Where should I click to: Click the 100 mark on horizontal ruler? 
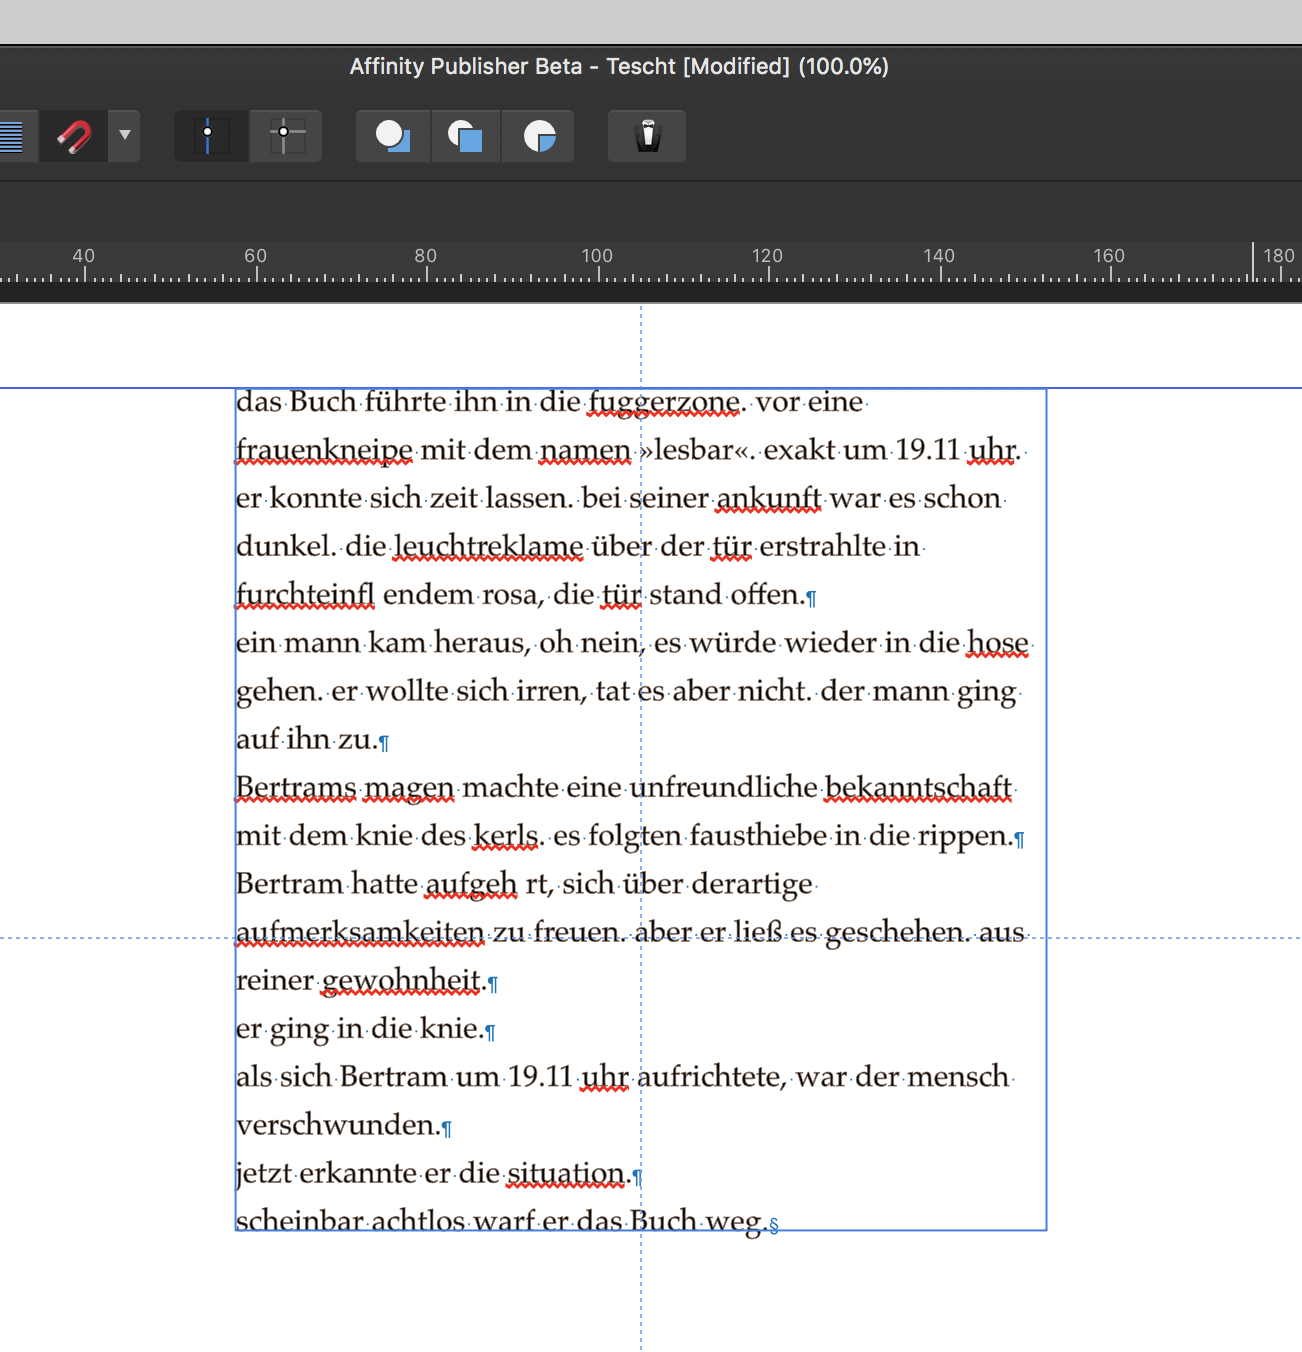(597, 256)
